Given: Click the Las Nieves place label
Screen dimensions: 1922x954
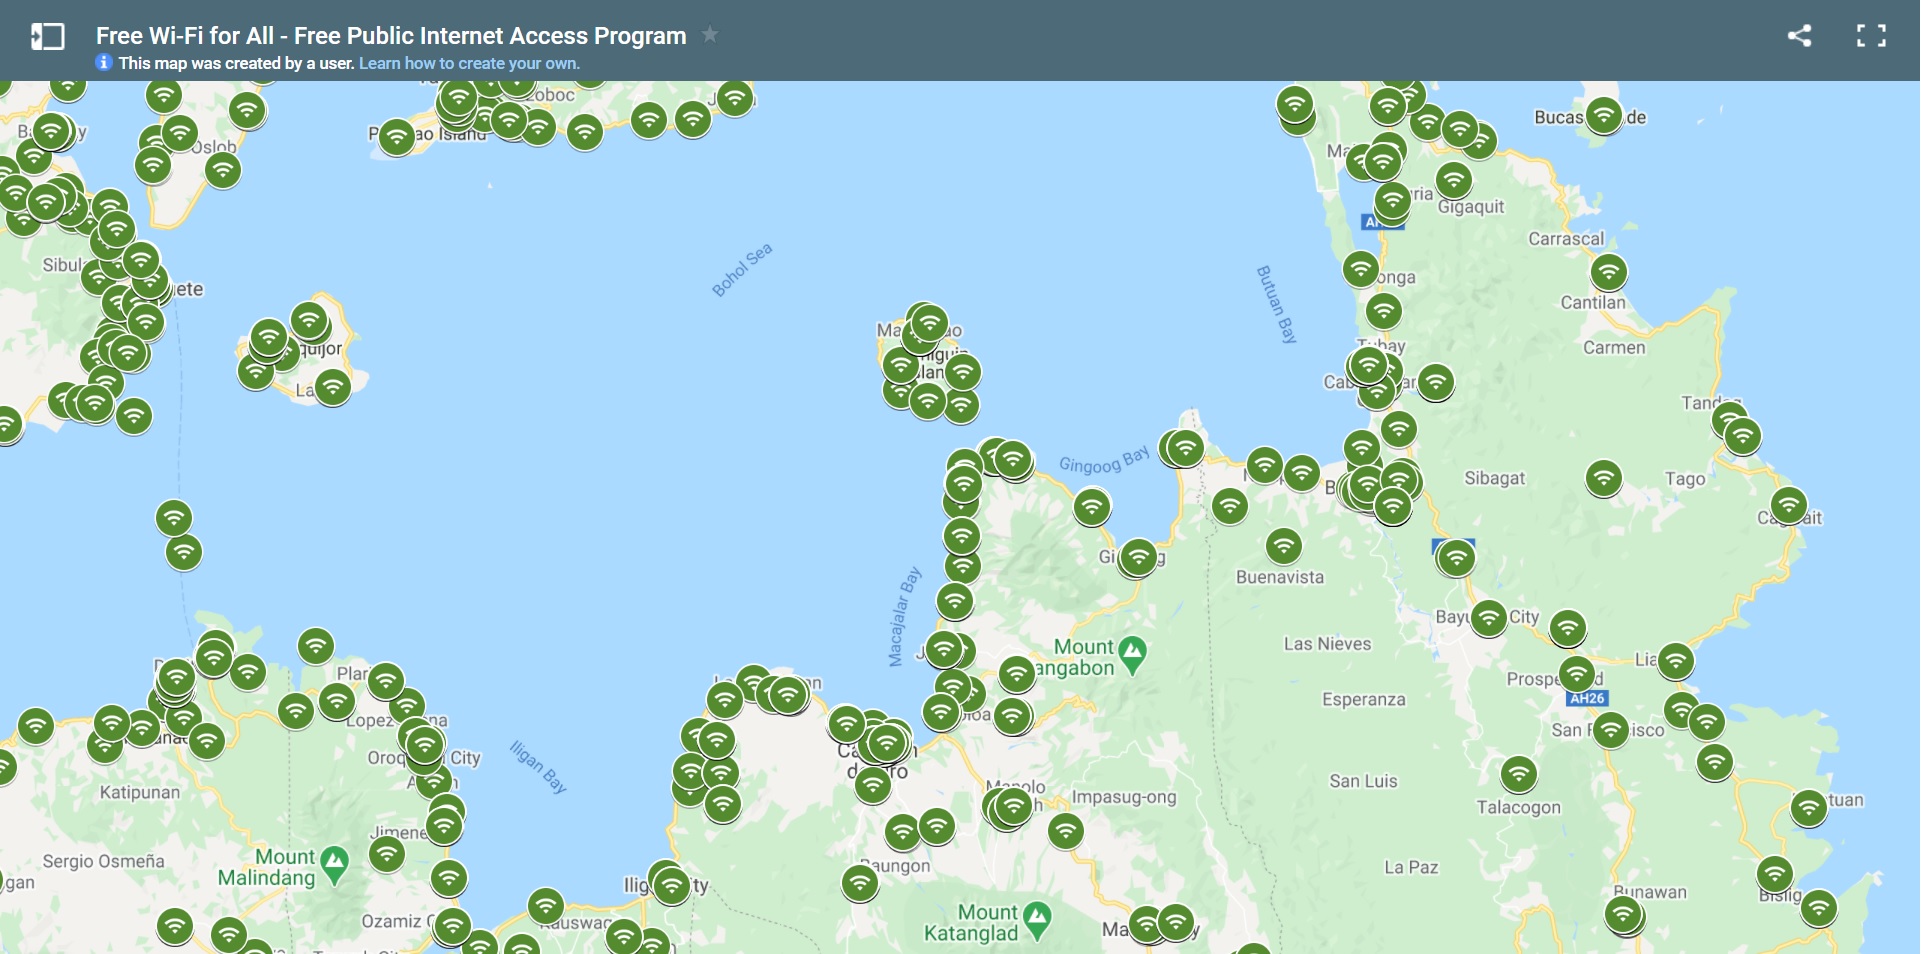Looking at the screenshot, I should click(x=1327, y=644).
